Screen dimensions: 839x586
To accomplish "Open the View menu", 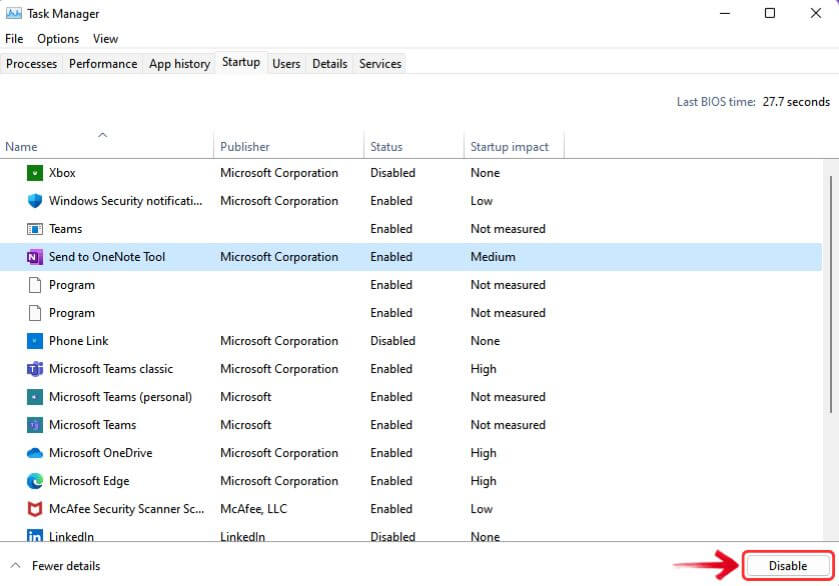I will coord(105,38).
